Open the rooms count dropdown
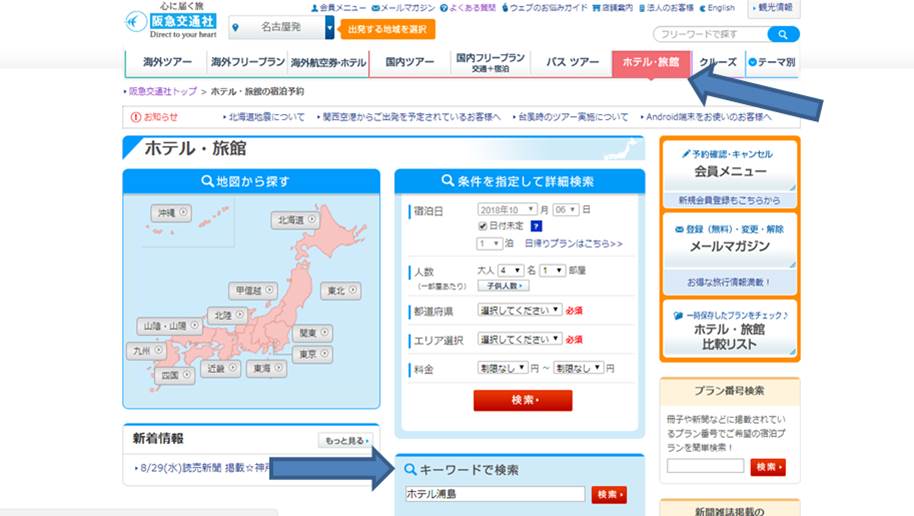The height and width of the screenshot is (516, 914). point(553,271)
